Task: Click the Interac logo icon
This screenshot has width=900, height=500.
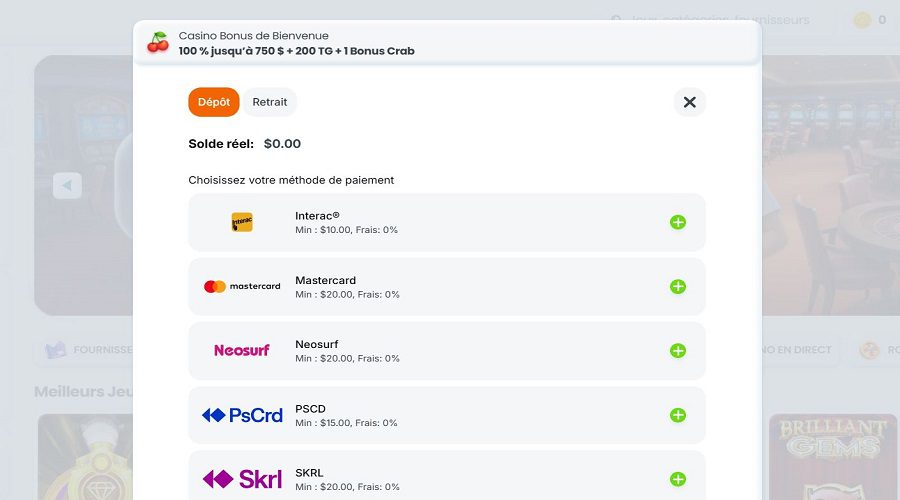Action: pyautogui.click(x=242, y=222)
